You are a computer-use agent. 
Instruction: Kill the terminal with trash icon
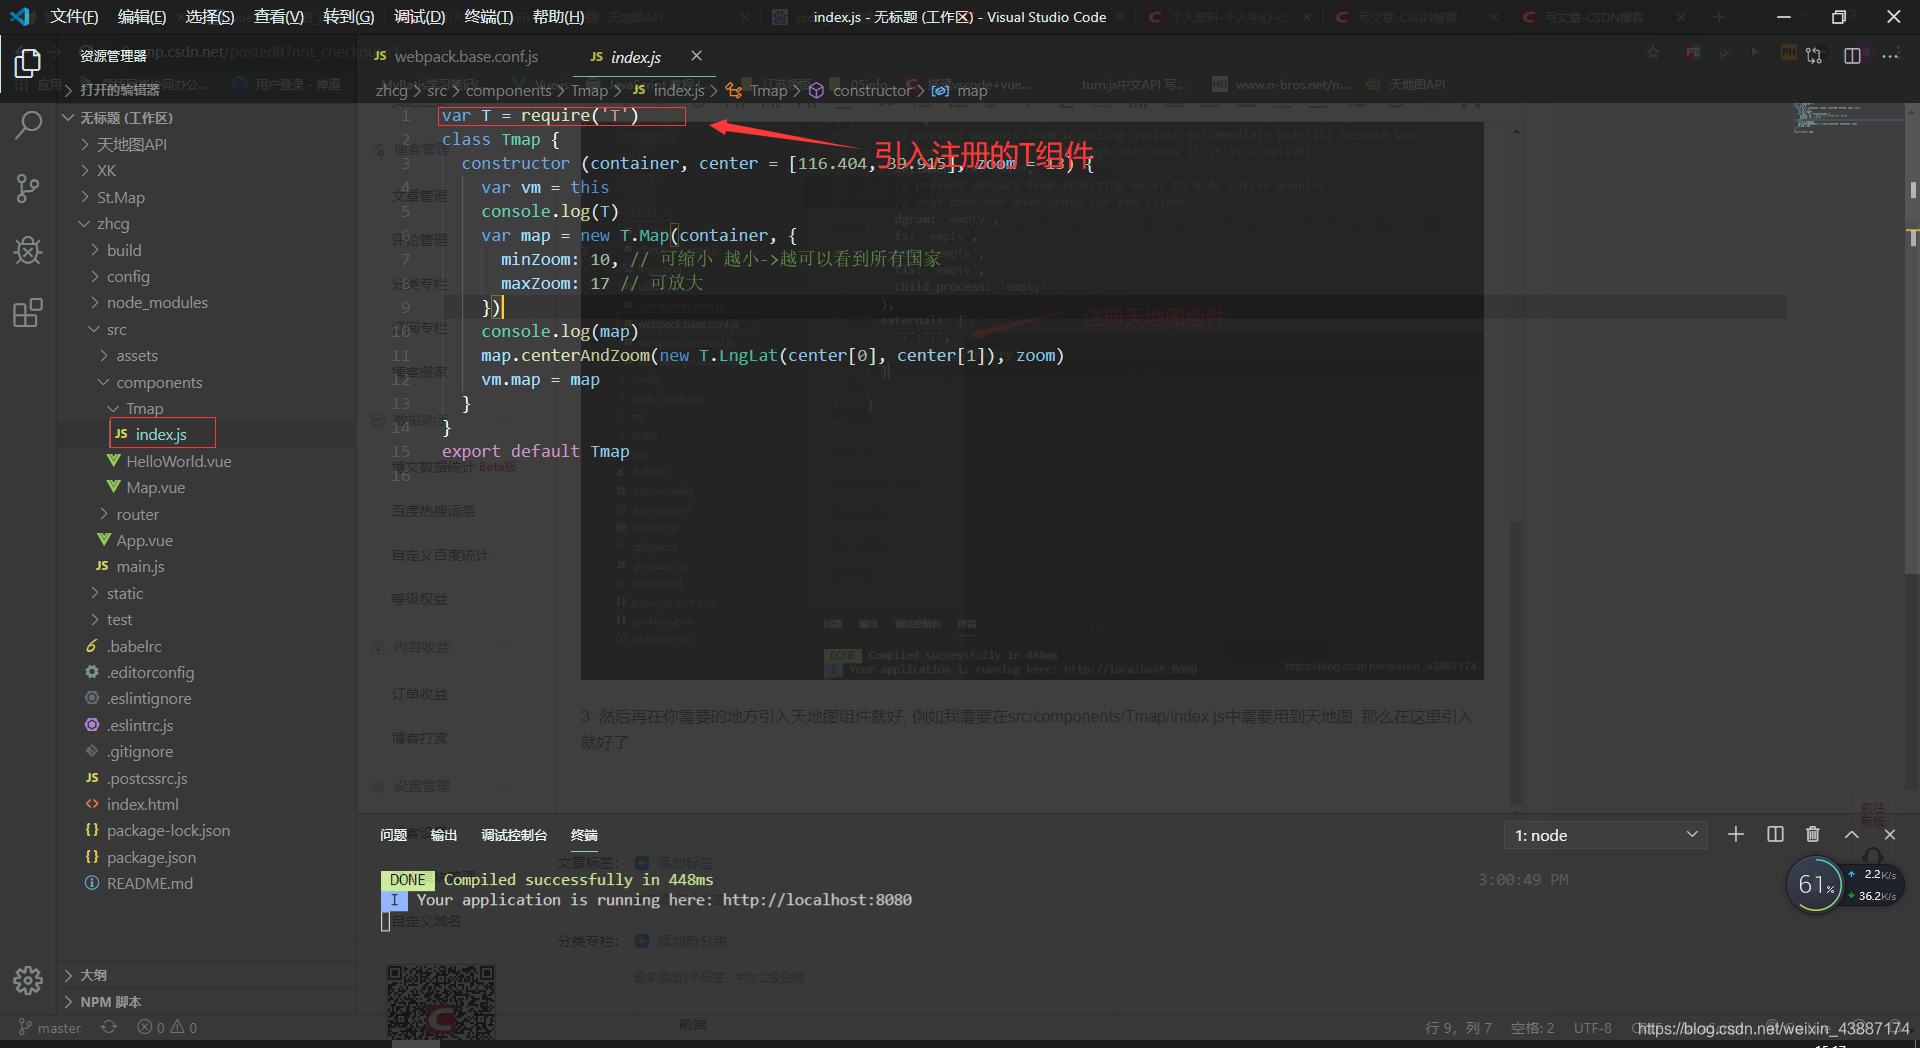click(x=1813, y=834)
